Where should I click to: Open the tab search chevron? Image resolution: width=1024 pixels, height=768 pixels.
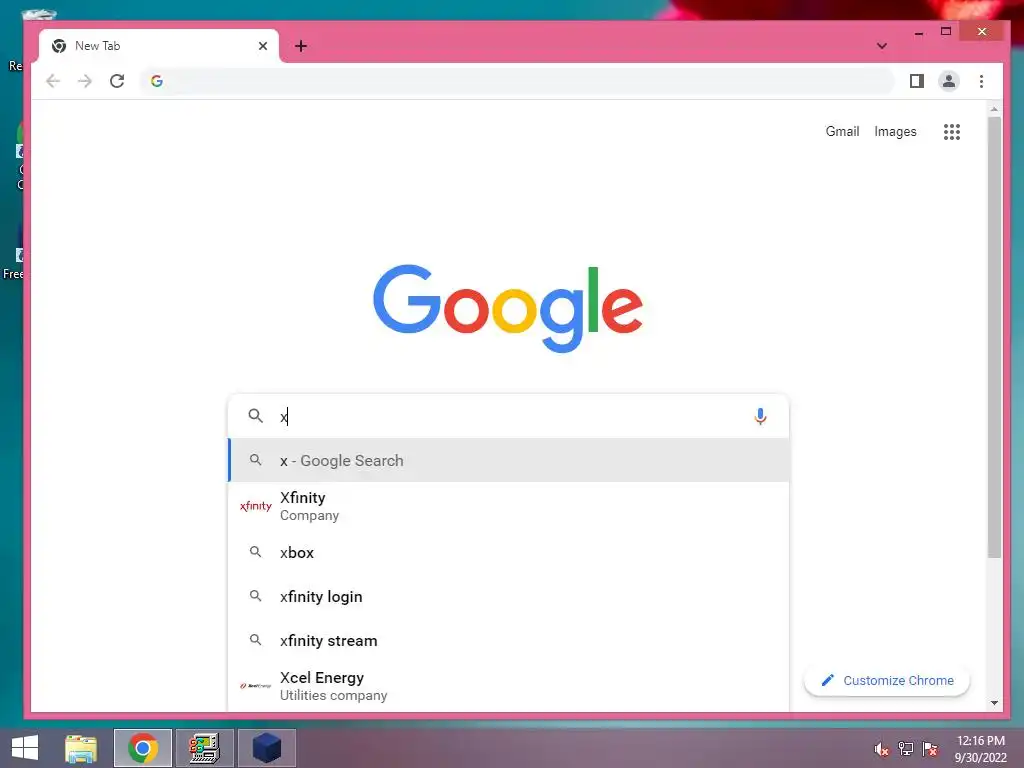[882, 46]
